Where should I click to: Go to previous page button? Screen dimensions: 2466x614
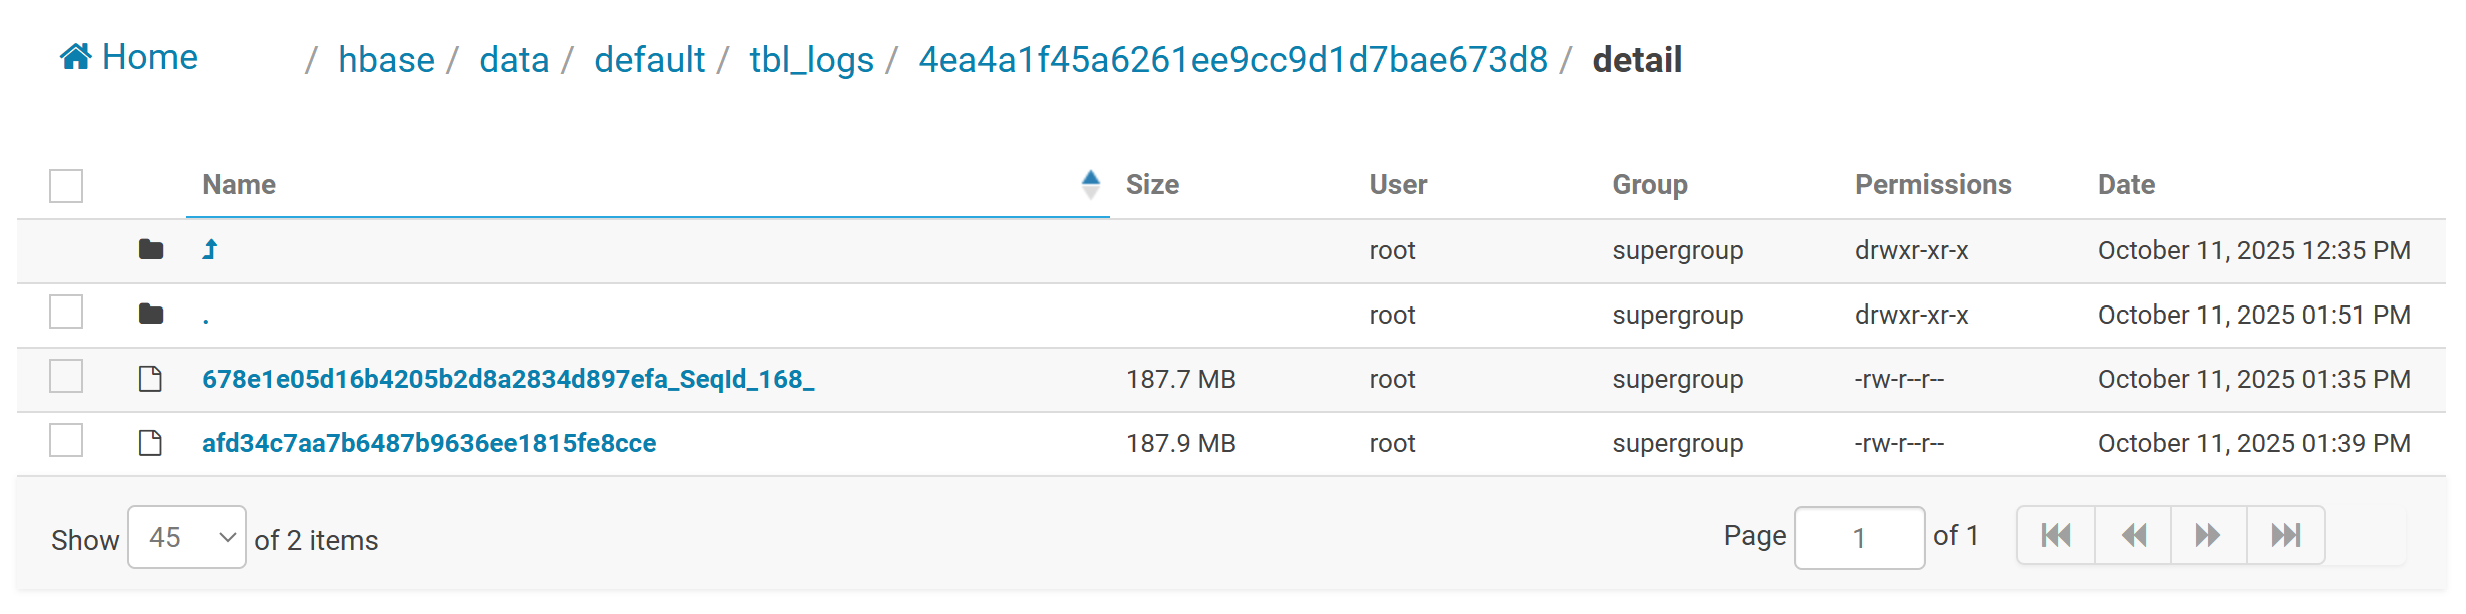(2133, 535)
